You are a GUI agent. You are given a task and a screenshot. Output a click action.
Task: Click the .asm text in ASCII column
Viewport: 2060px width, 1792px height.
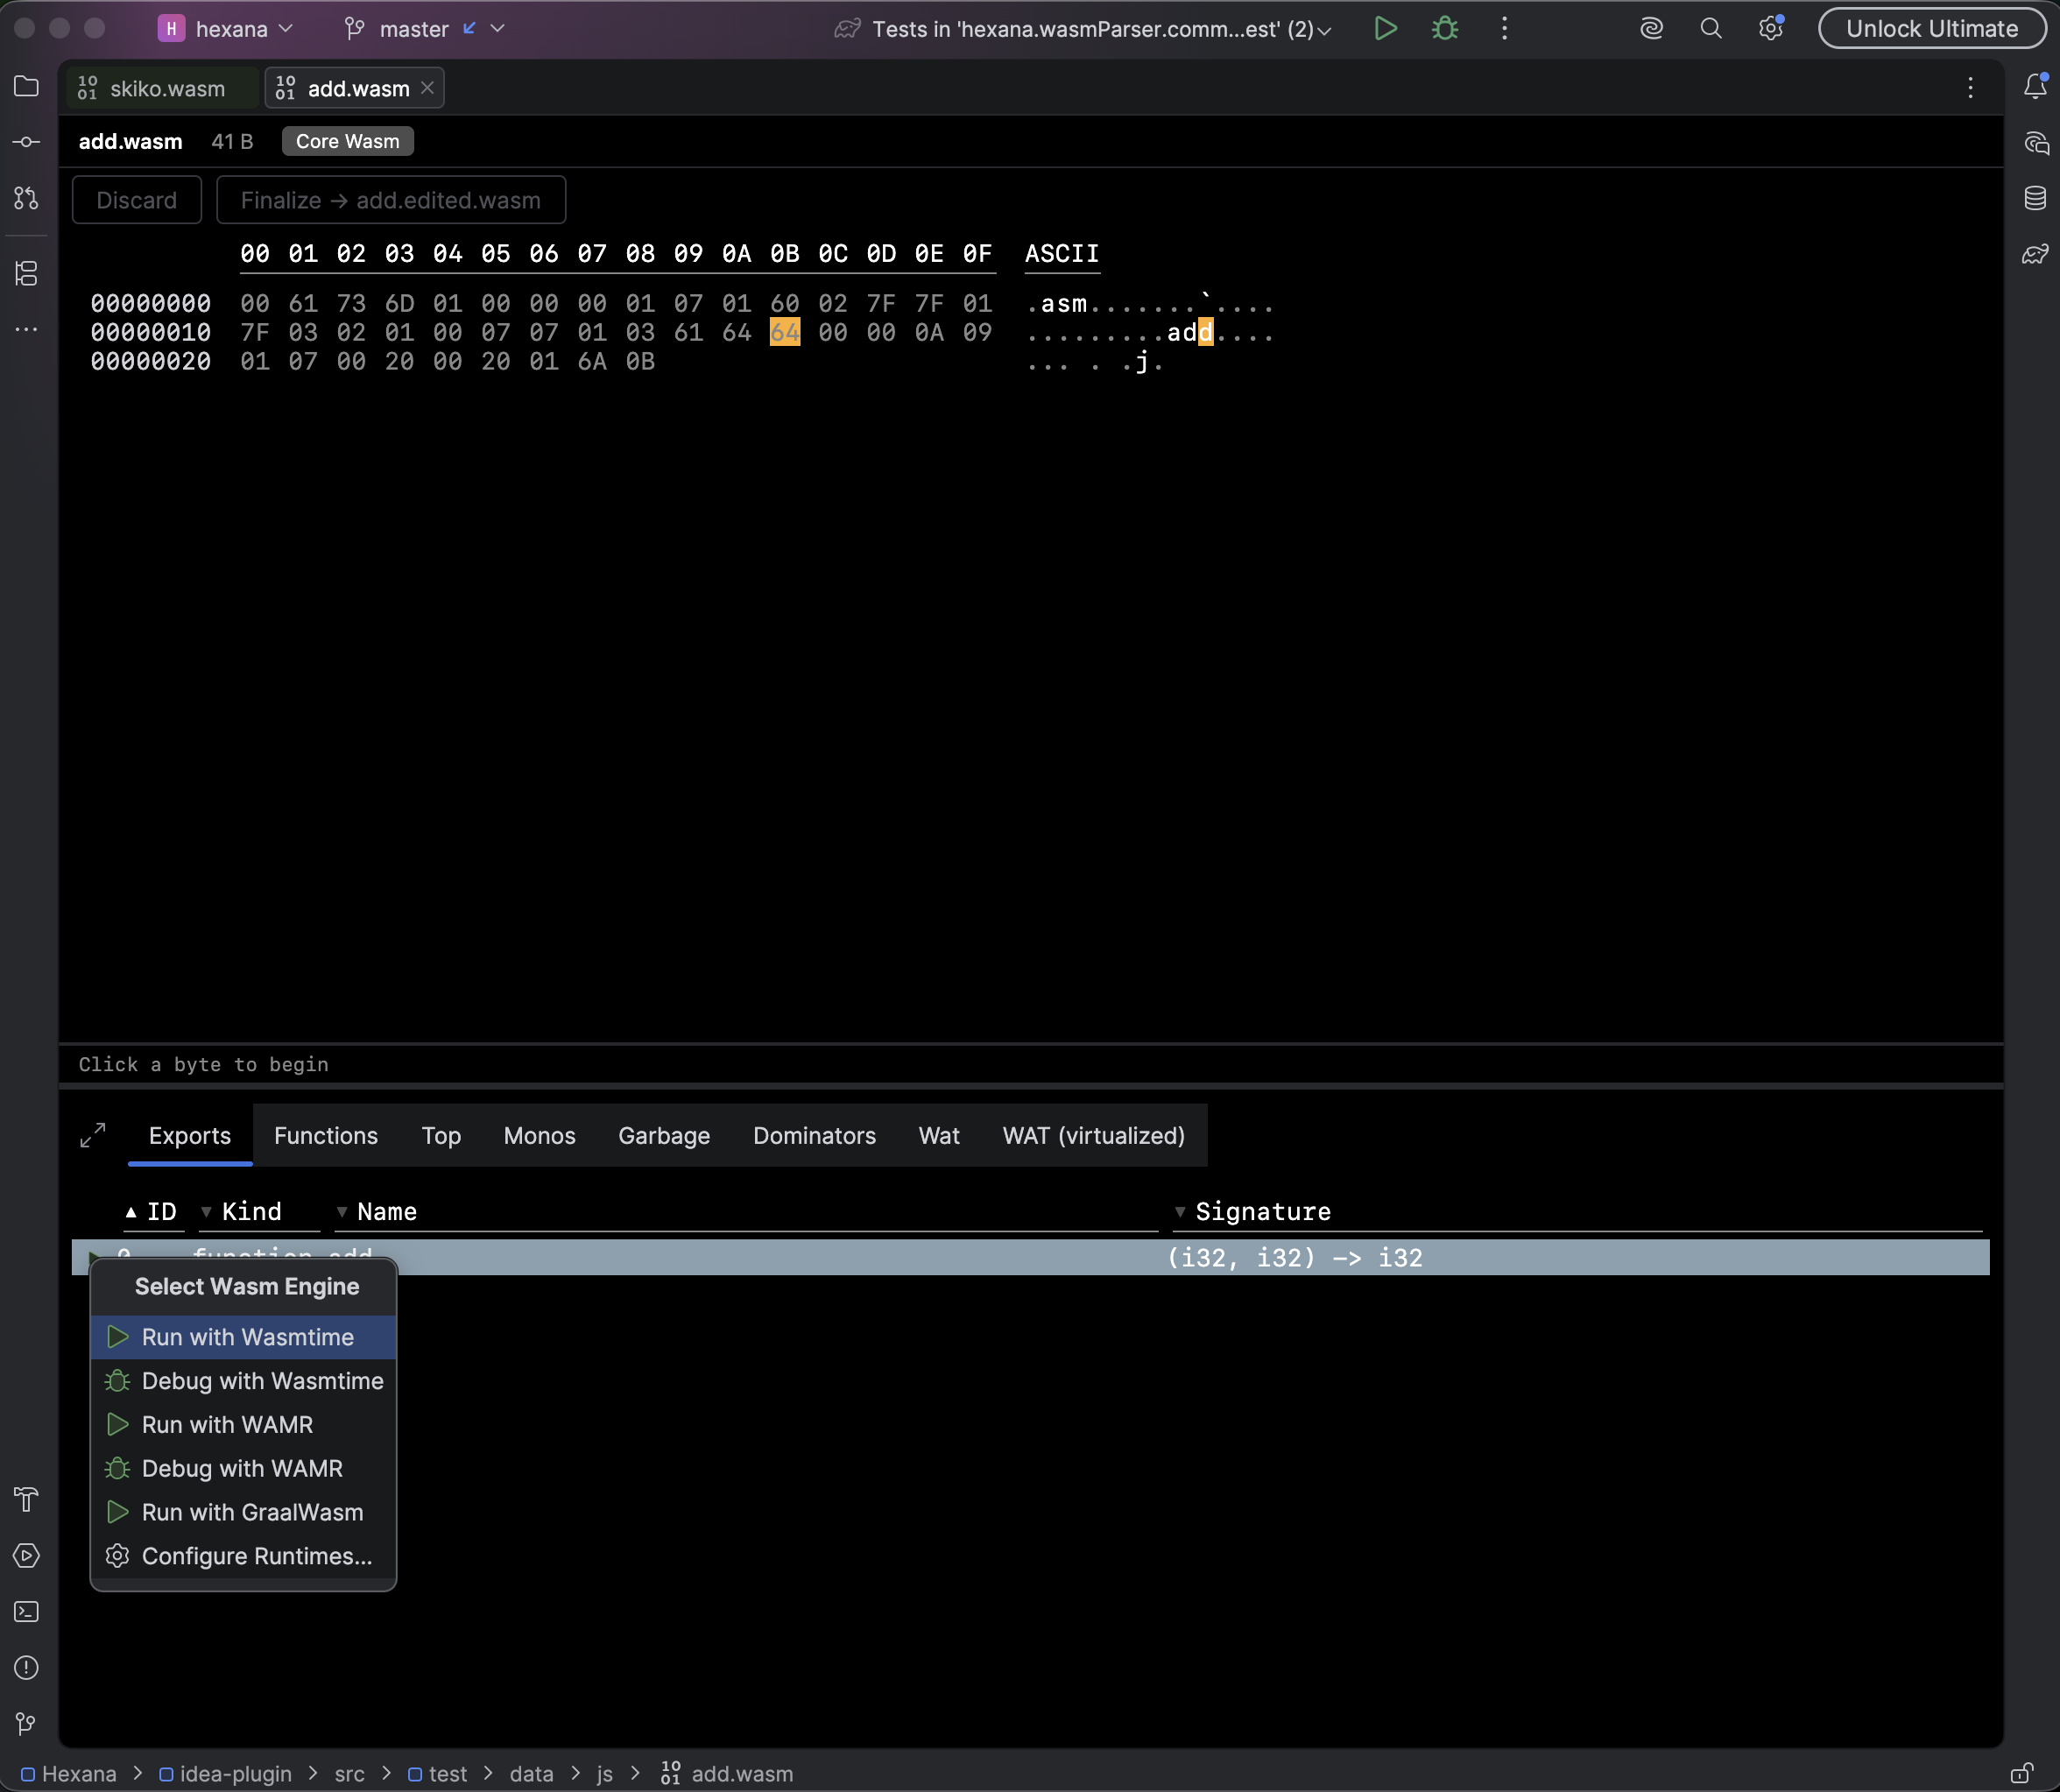coord(1057,303)
